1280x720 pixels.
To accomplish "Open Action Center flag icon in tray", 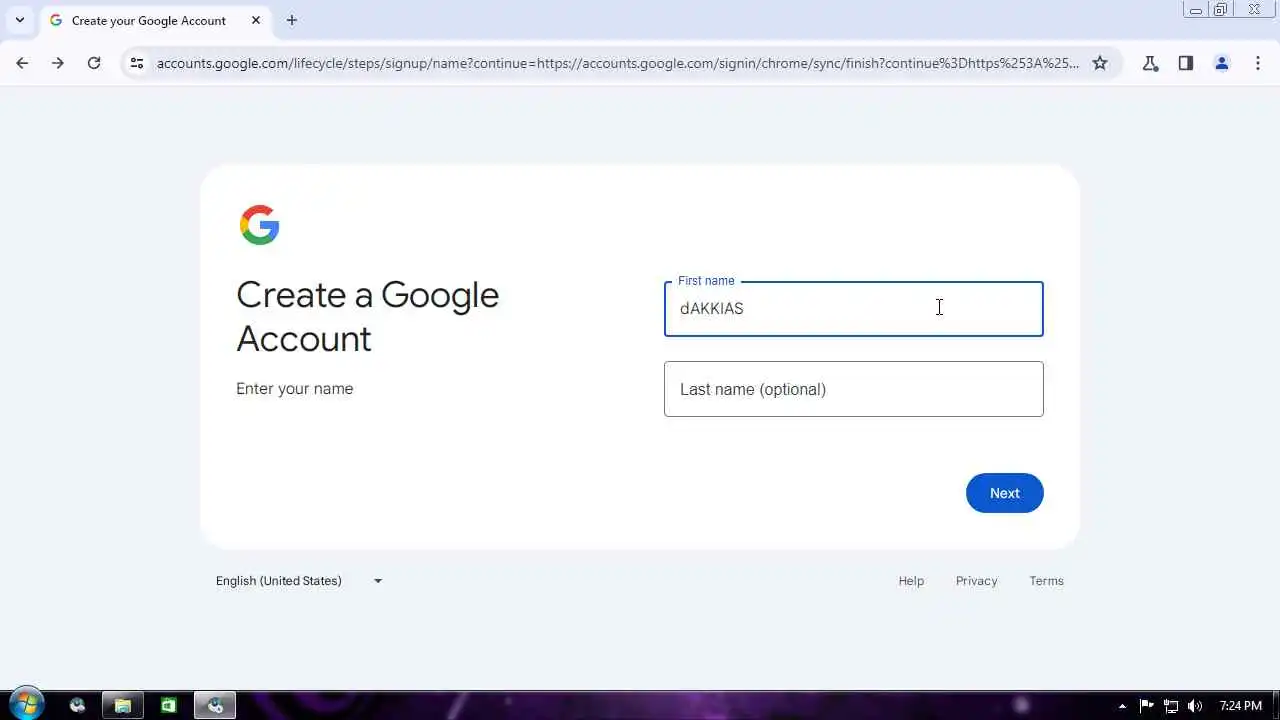I will tap(1147, 706).
